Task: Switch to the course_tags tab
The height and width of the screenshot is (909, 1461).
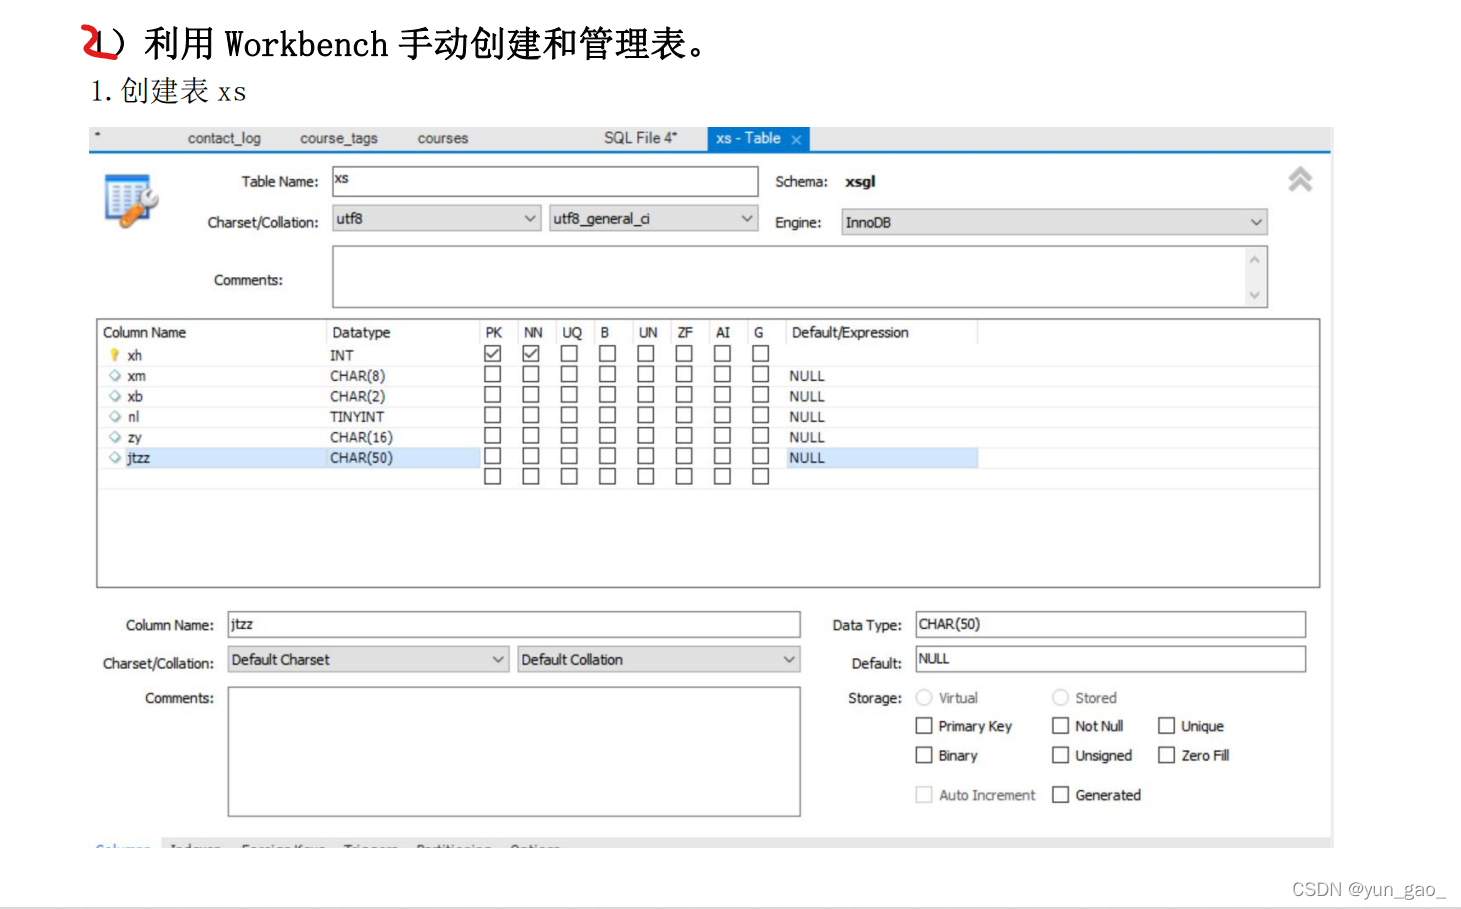Action: click(x=339, y=139)
